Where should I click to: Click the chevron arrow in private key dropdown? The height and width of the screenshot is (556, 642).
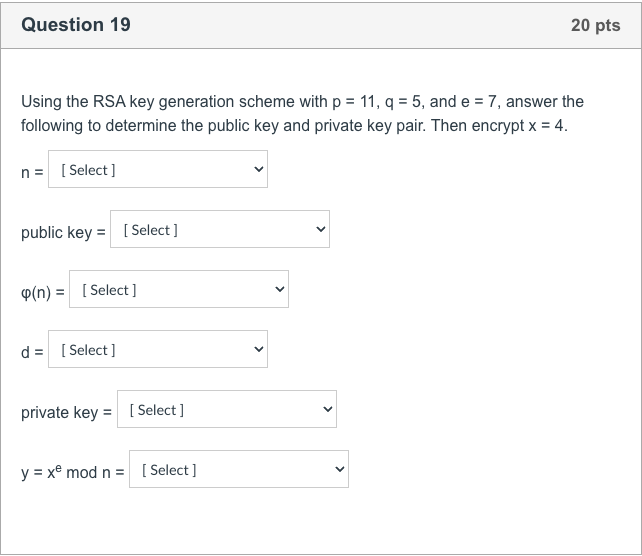coord(328,409)
